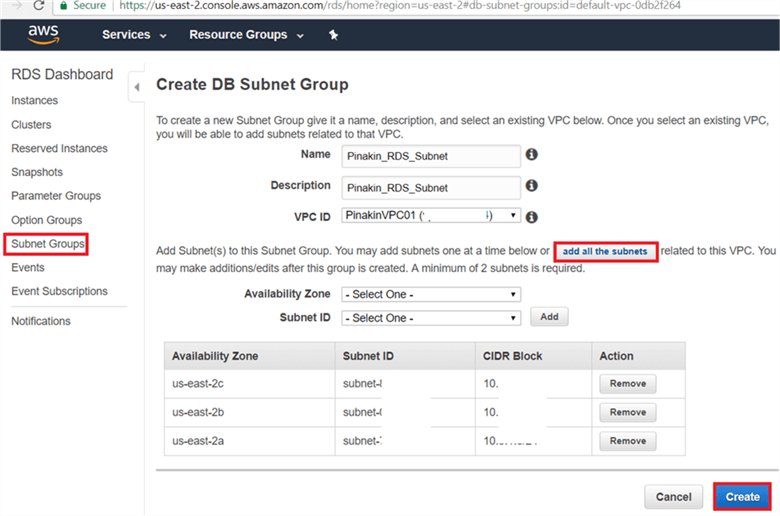Remove the us-east-2b subnet row
Screen dimensions: 780x516
[x=628, y=413]
